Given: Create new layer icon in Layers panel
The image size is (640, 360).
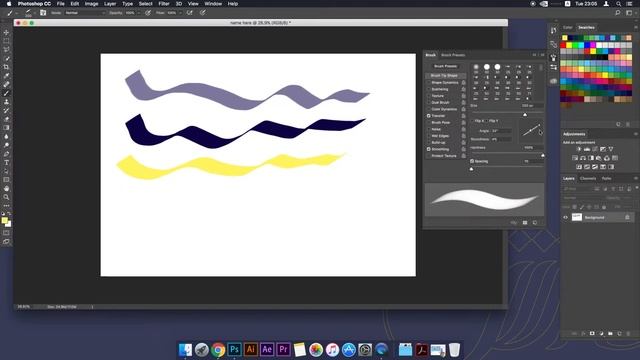Looking at the screenshot, I should (x=619, y=333).
